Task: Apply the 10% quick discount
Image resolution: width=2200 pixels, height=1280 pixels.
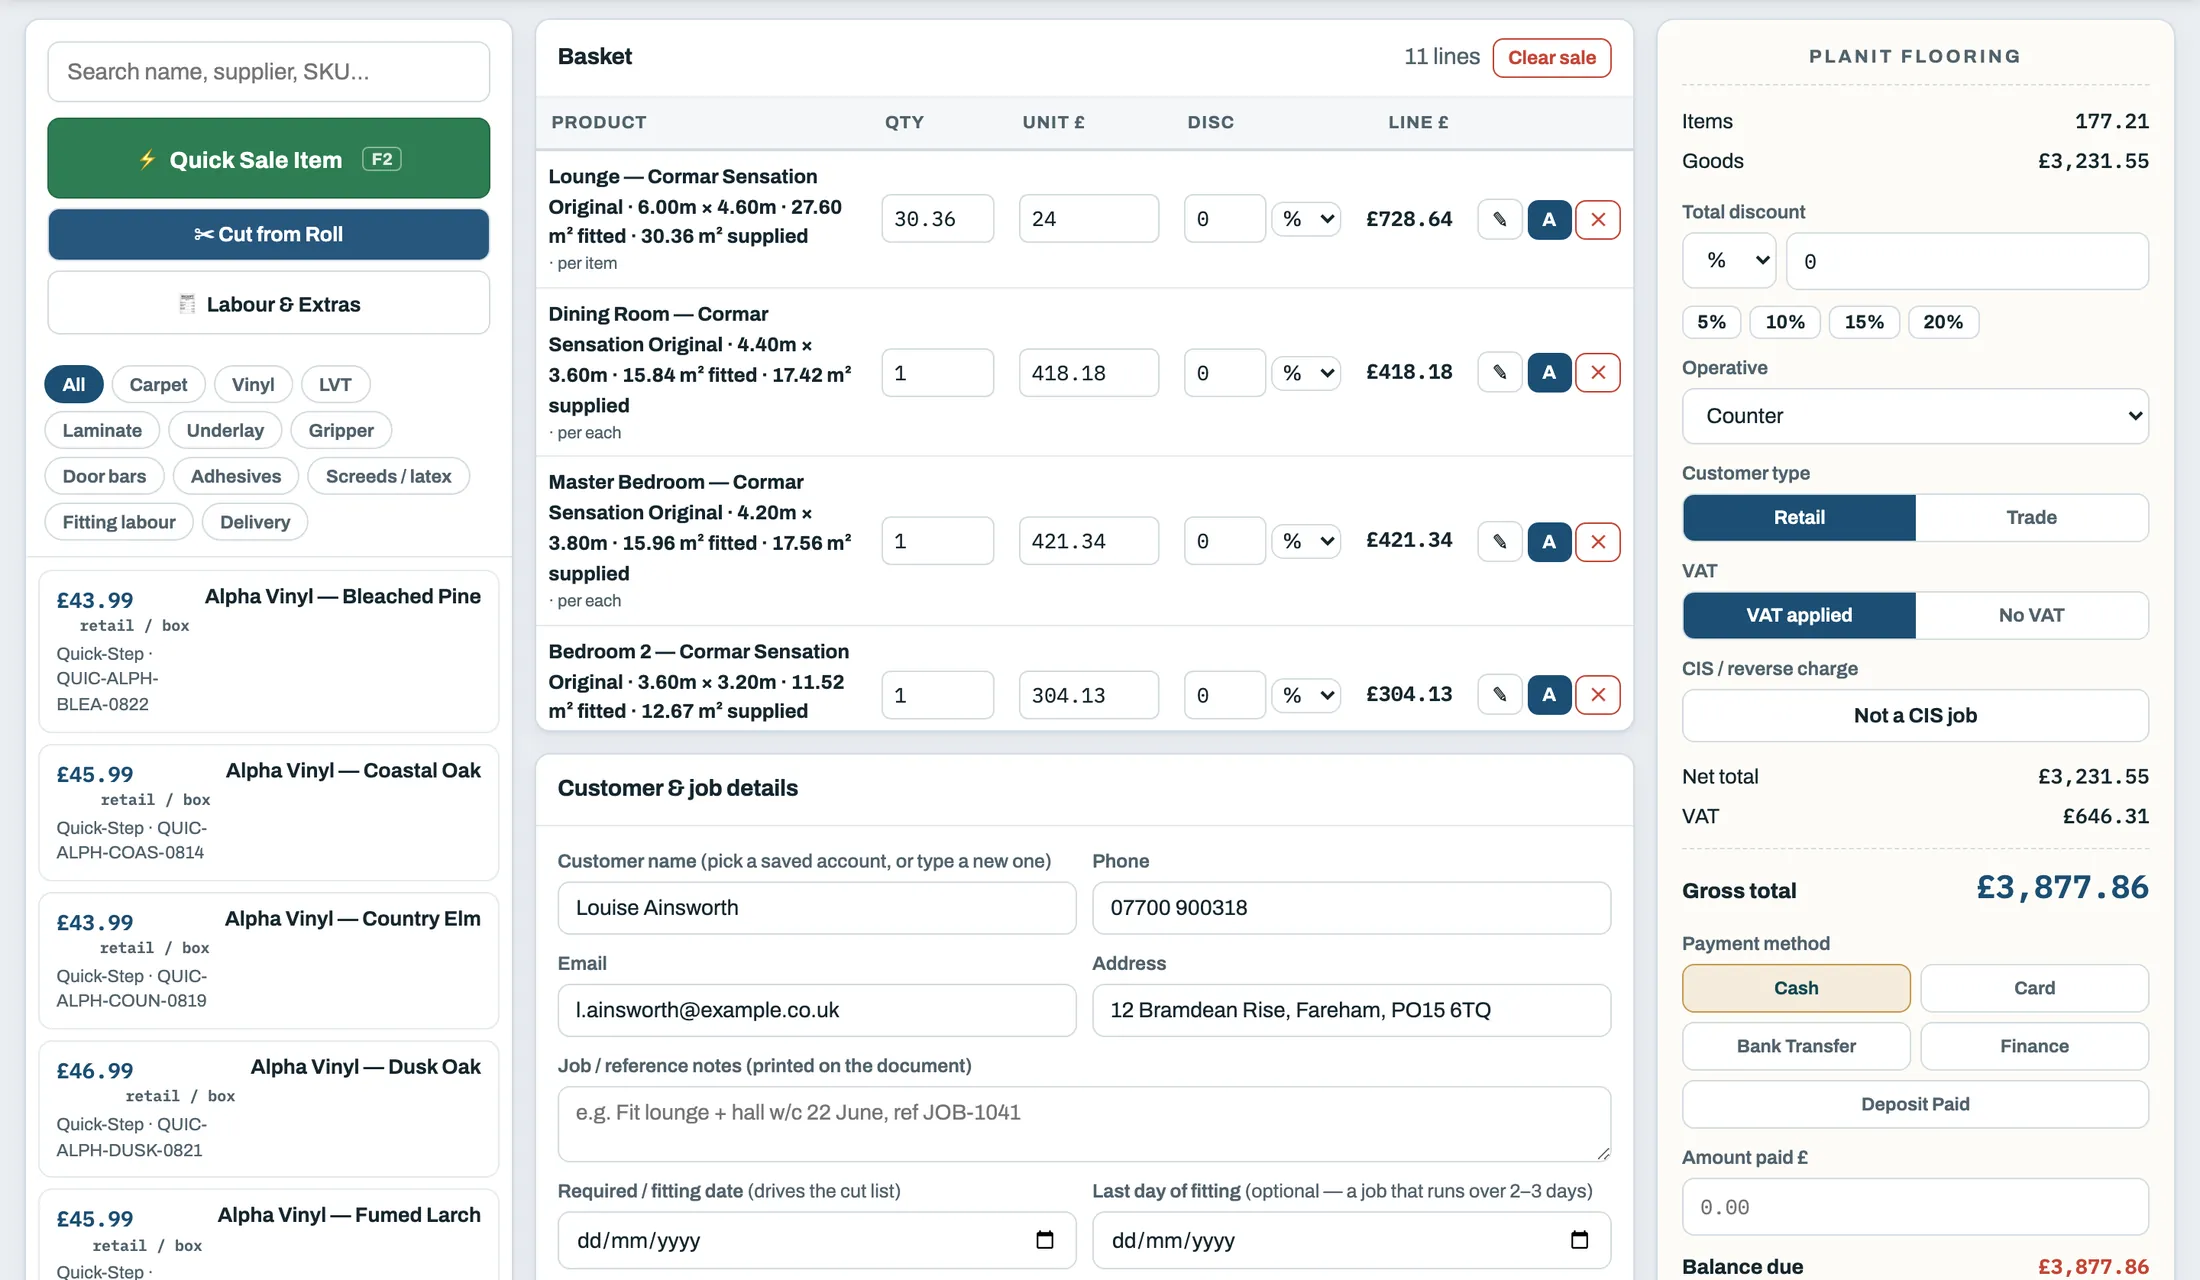Action: click(x=1784, y=322)
